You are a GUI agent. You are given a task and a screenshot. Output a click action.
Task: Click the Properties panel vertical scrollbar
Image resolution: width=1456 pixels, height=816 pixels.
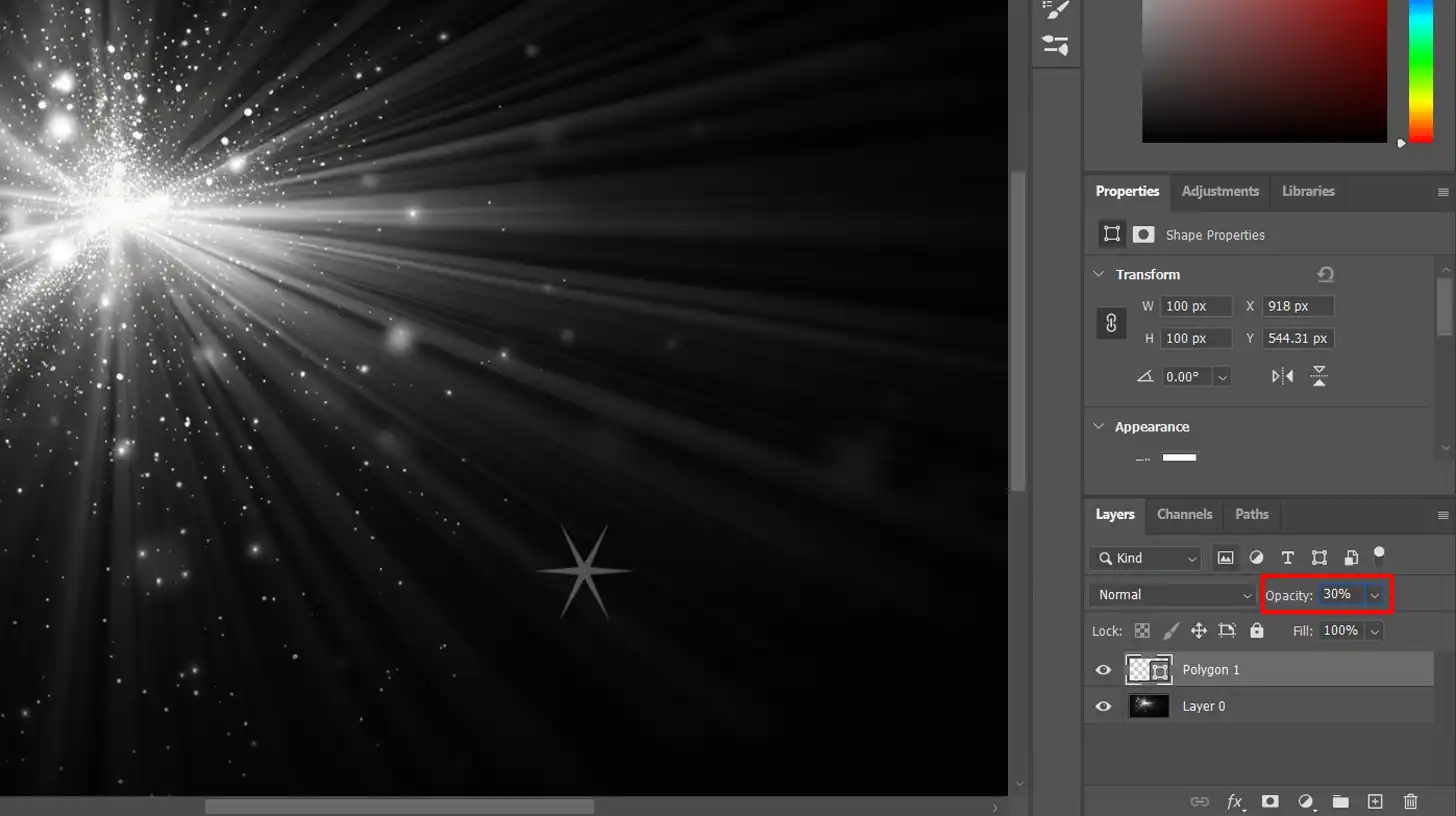tap(1444, 306)
